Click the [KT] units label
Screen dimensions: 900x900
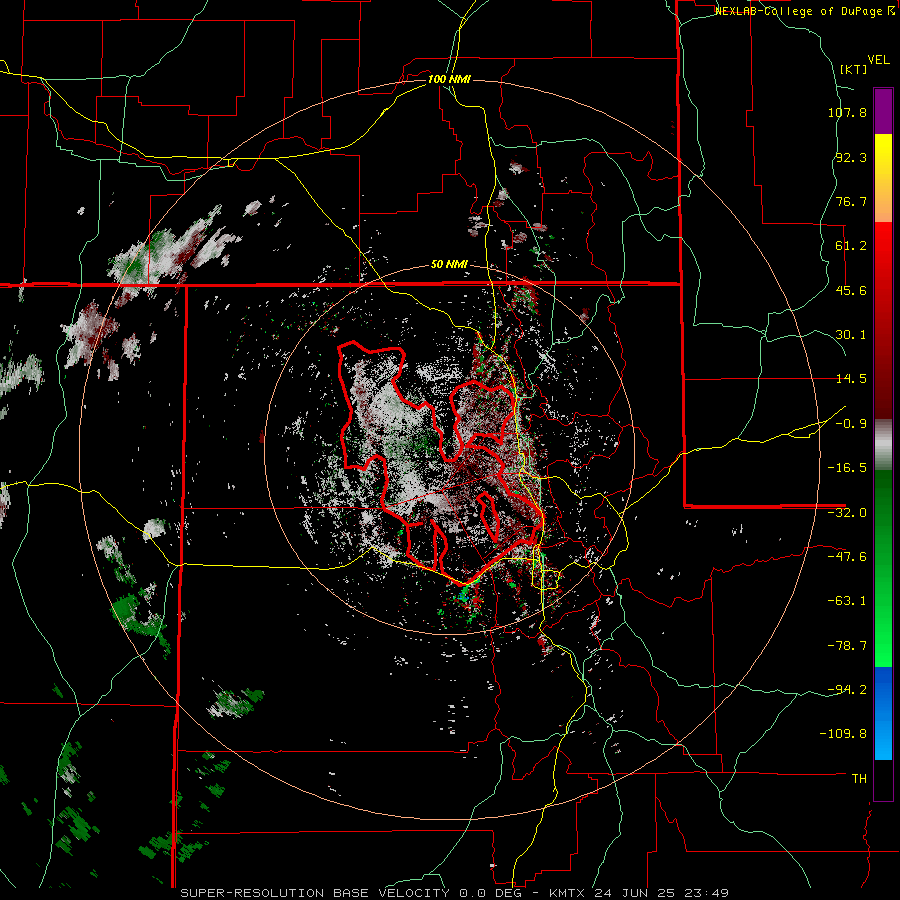[854, 69]
